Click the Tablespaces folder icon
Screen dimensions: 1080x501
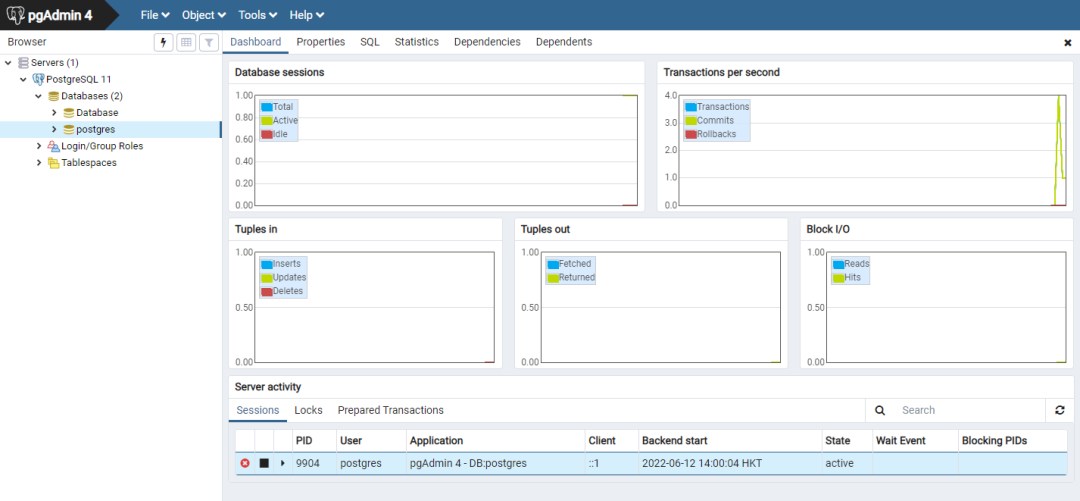54,163
